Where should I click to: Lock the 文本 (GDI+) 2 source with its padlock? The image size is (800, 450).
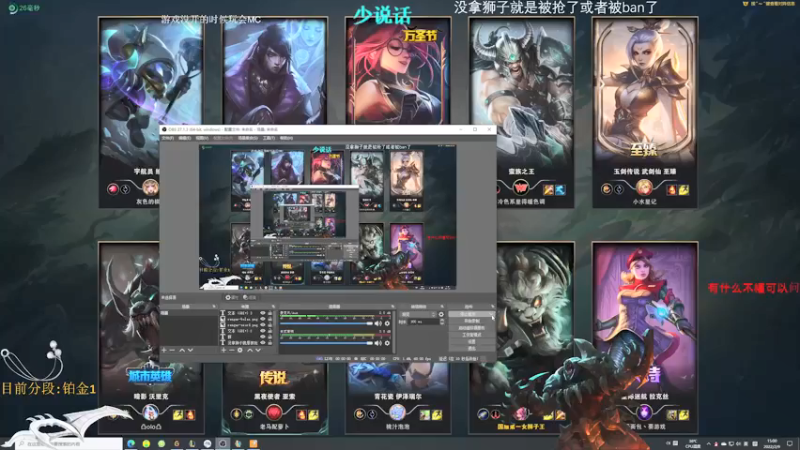pos(270,331)
